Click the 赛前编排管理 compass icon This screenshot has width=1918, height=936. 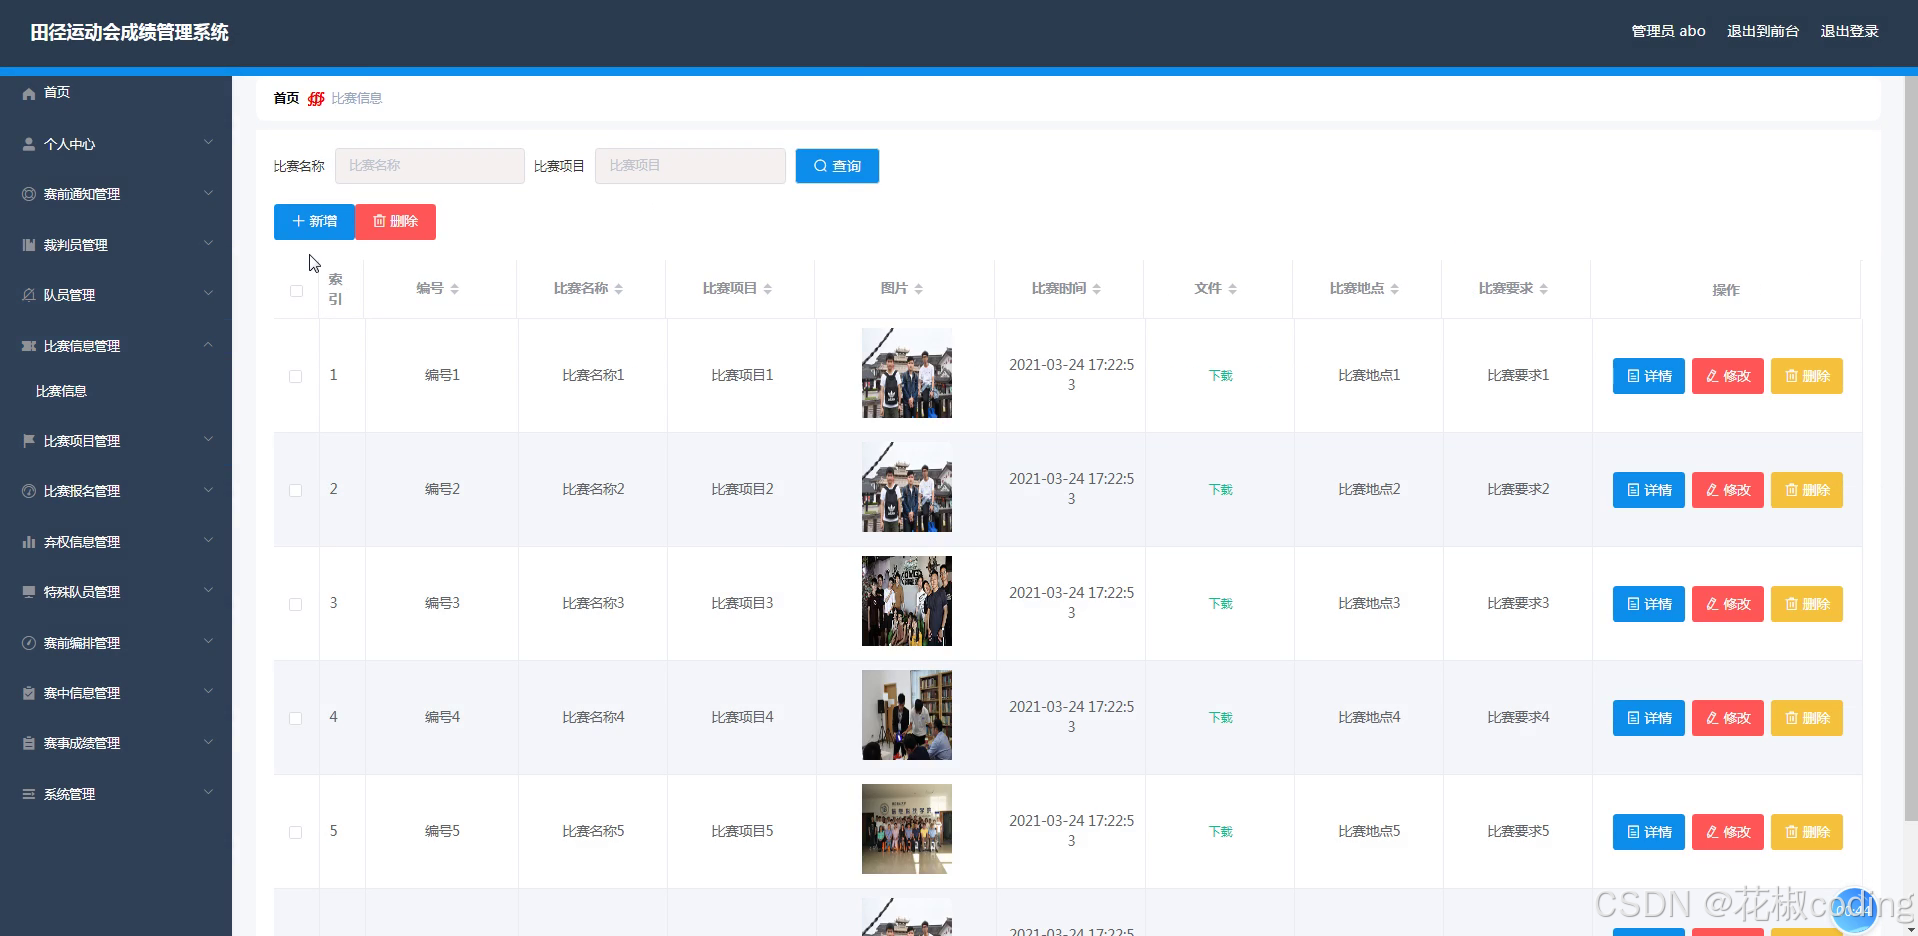click(x=29, y=643)
